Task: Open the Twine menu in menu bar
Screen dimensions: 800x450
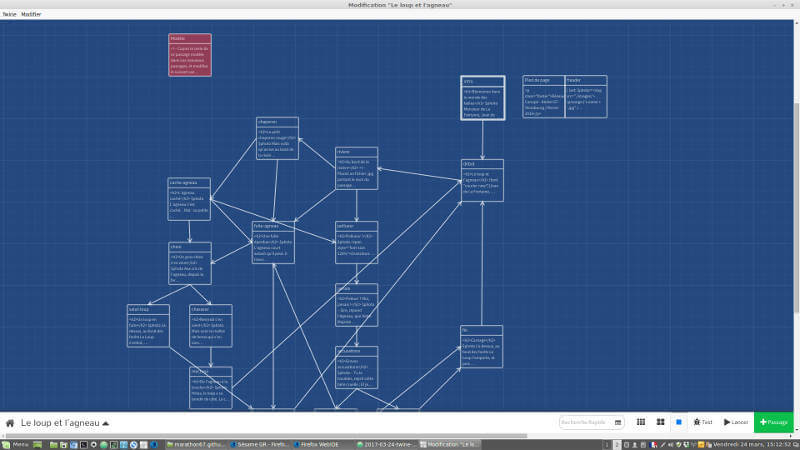Action: click(x=9, y=14)
